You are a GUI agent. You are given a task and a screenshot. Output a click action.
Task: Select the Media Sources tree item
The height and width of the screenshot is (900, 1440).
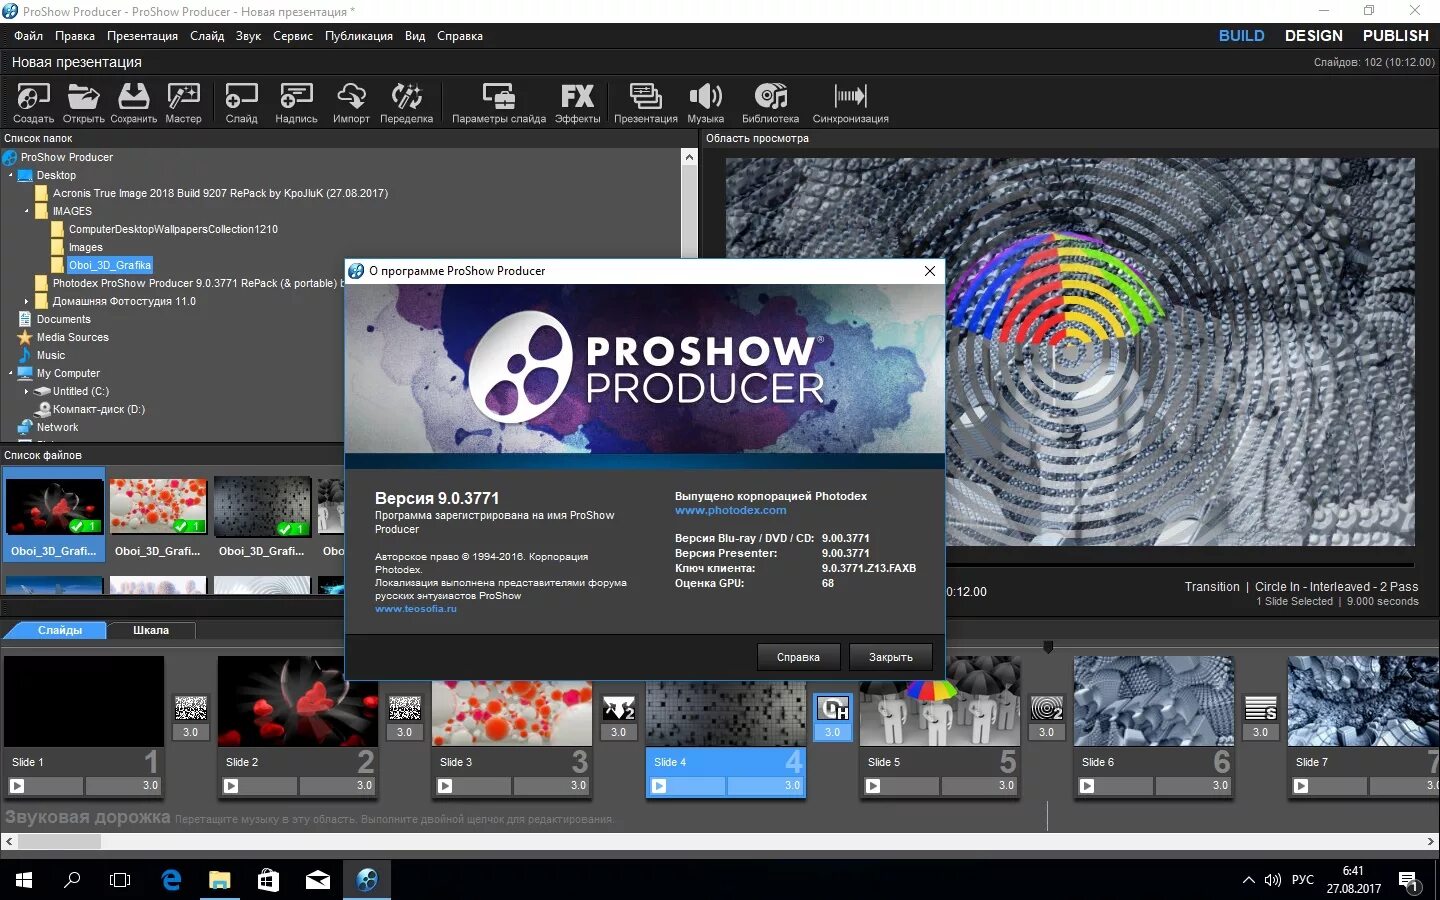tap(72, 337)
